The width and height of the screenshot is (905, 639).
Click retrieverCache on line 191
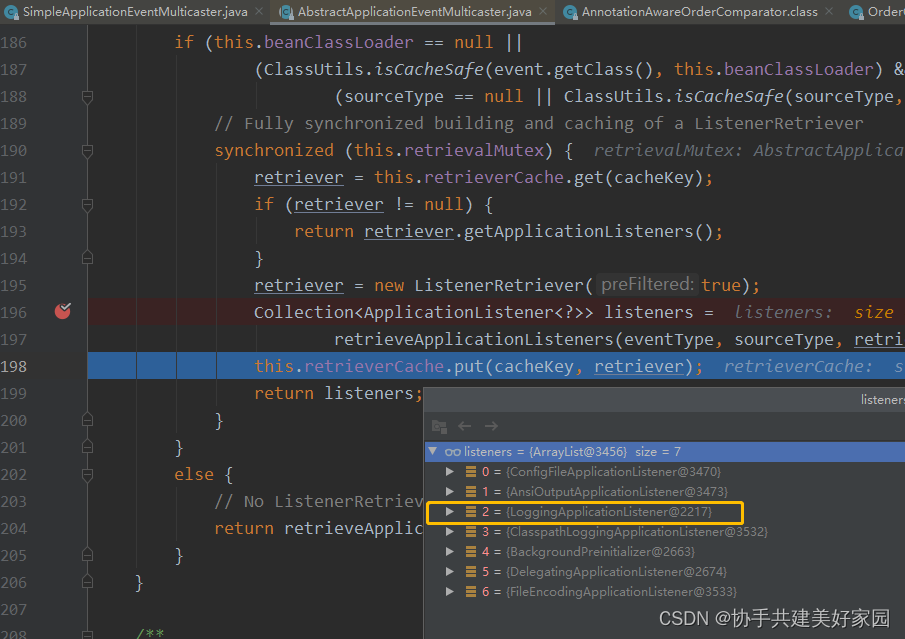[x=493, y=177]
